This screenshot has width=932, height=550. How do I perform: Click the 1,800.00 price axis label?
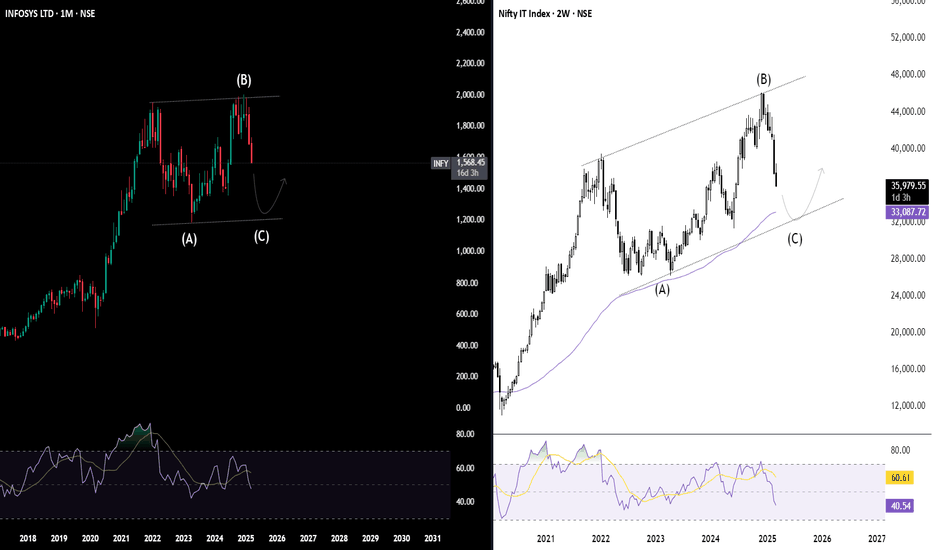(470, 125)
